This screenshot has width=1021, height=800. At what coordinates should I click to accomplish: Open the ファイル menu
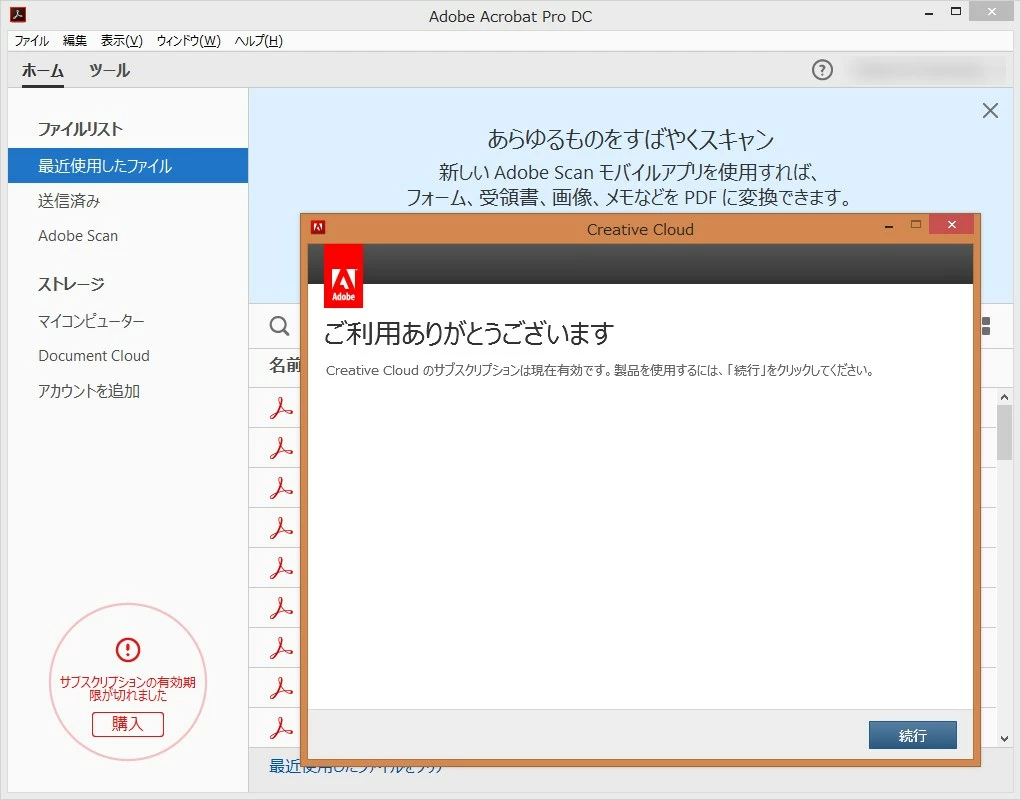(31, 41)
